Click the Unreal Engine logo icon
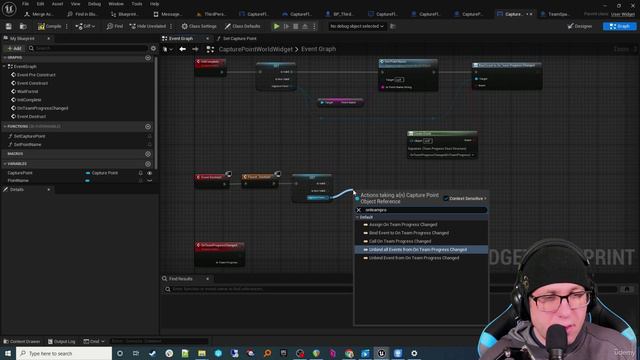Viewport: 640px width, 360px height. (x=9, y=8)
